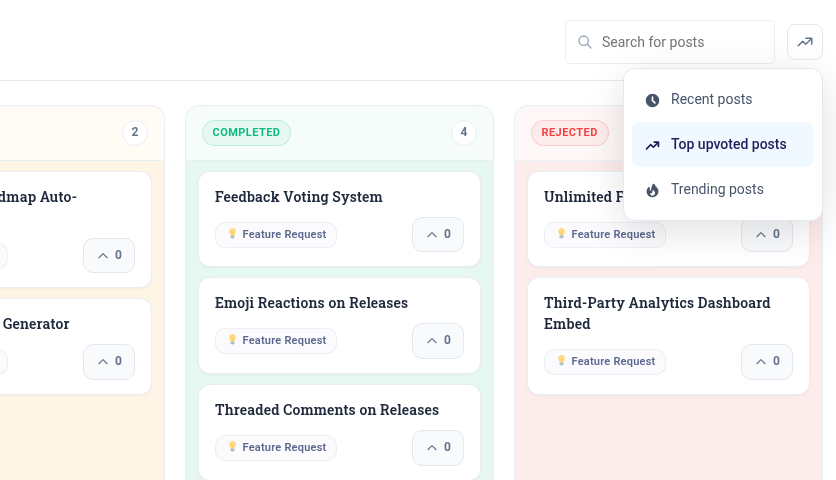Click Feature Request tag on Threaded Comments
Screen dimensions: 836x480
coord(276,447)
